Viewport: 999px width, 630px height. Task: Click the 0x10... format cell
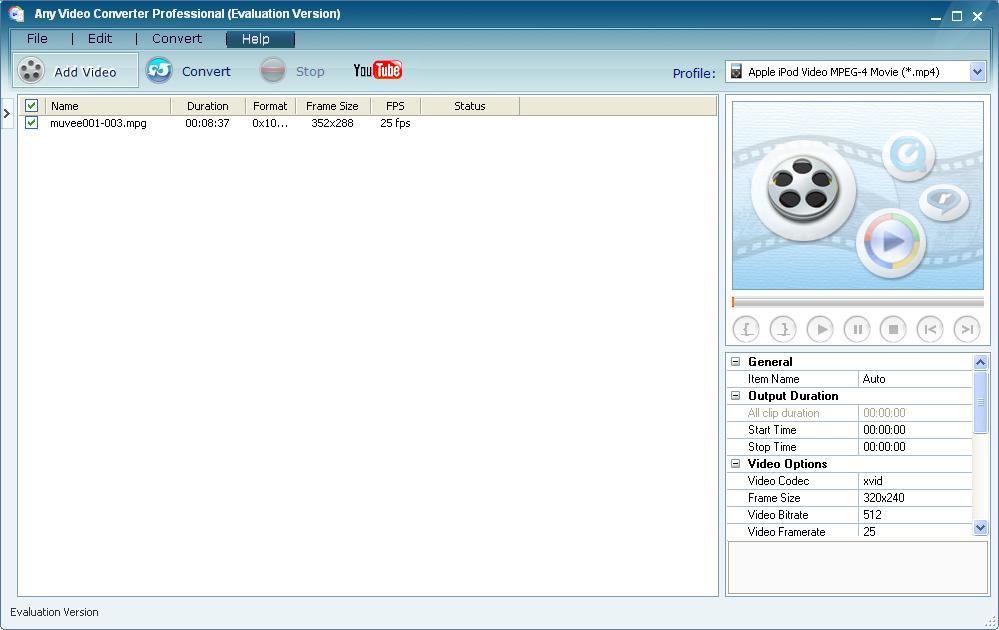point(270,123)
